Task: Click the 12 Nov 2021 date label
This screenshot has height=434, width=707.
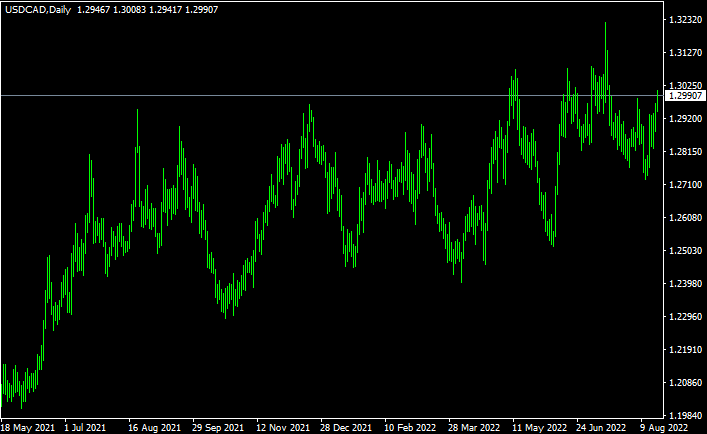Action: tap(283, 427)
